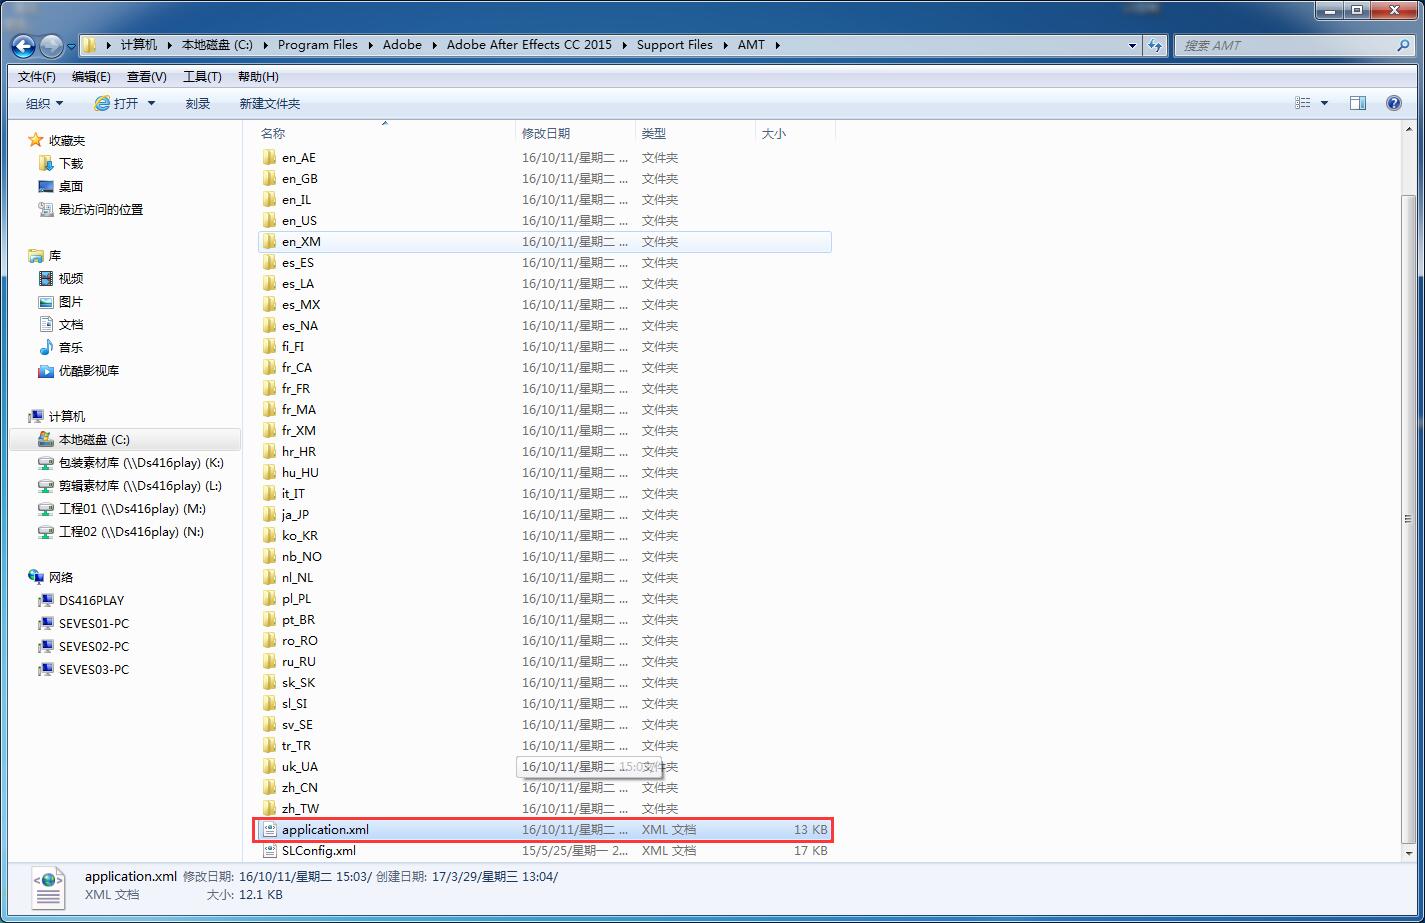Select DS416PLAY network computer
1425x923 pixels.
point(81,600)
